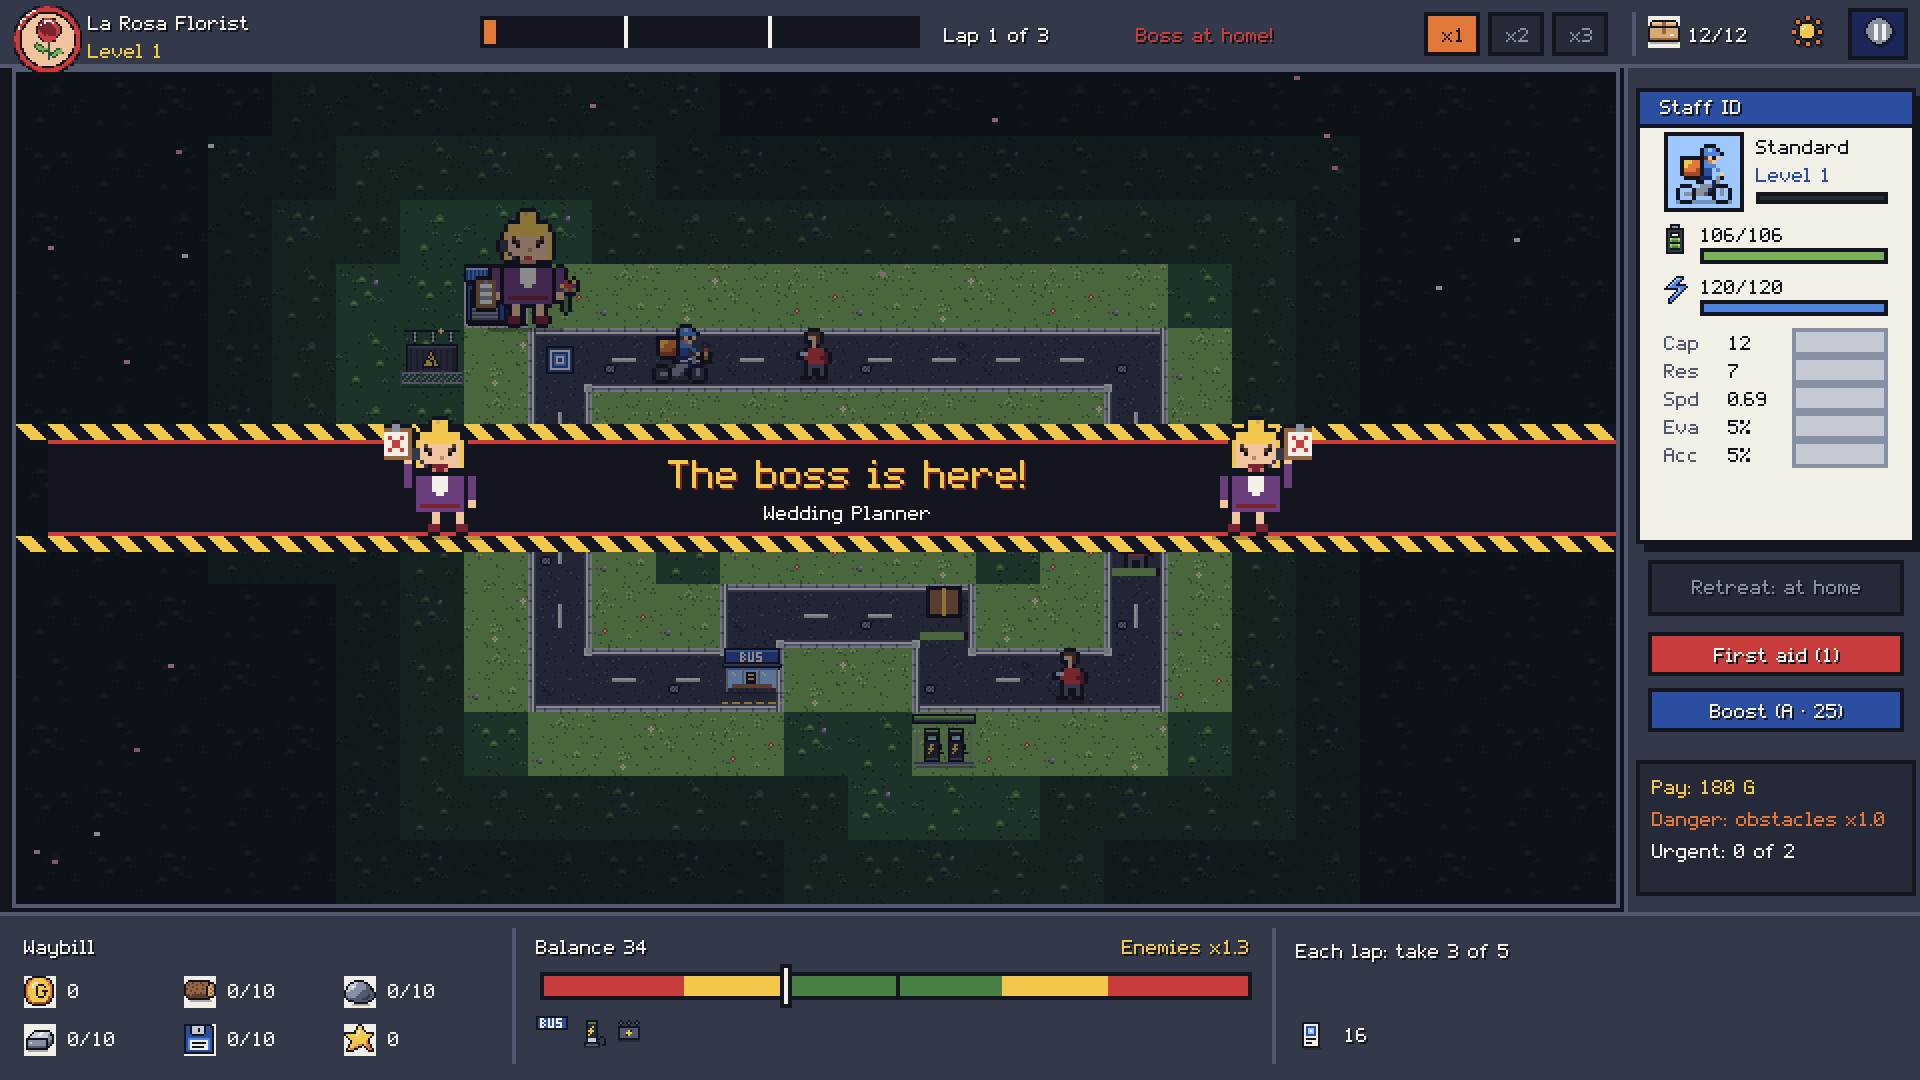Click the gold coin waybill icon

(x=39, y=991)
